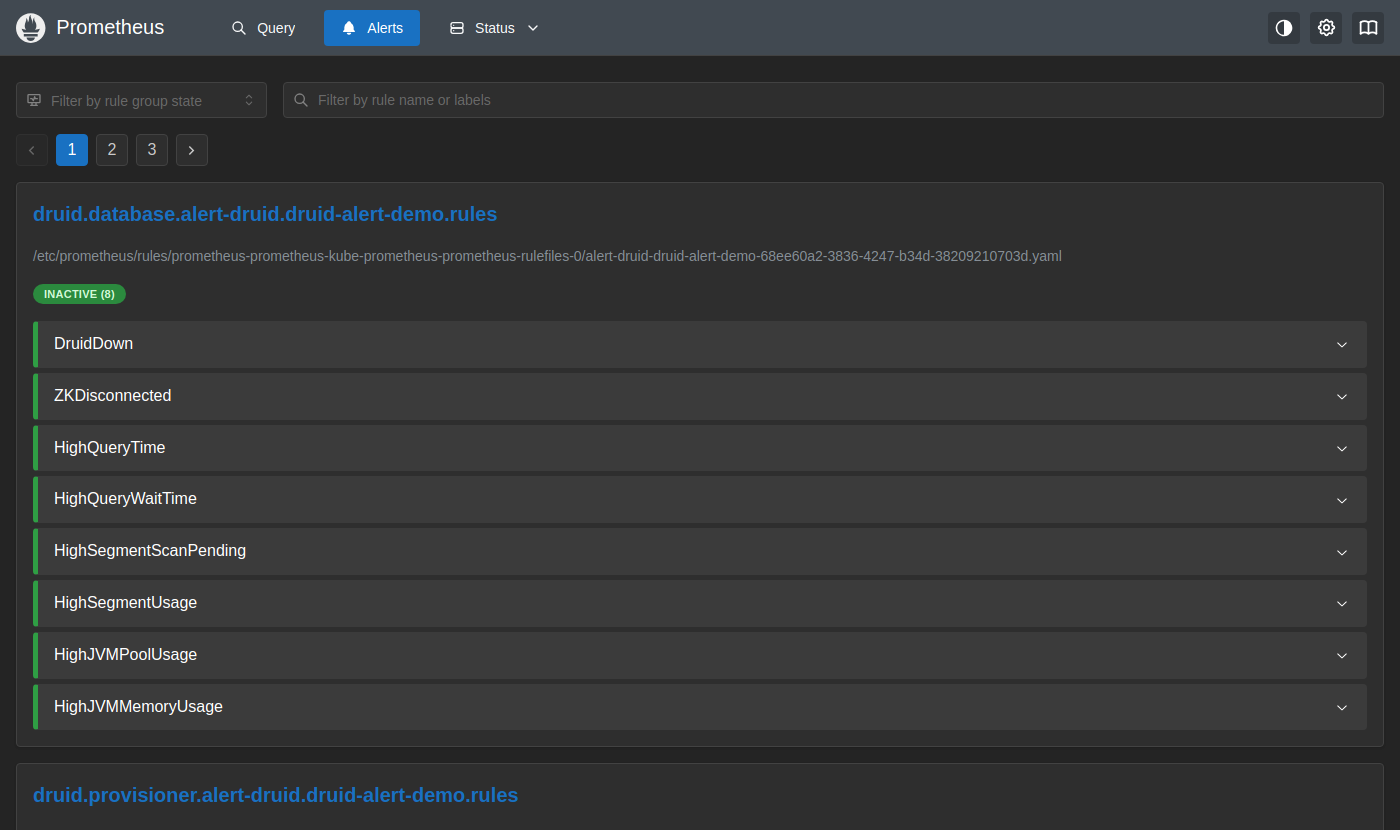The height and width of the screenshot is (830, 1400).
Task: Click the Prometheus flame logo
Action: click(x=31, y=28)
